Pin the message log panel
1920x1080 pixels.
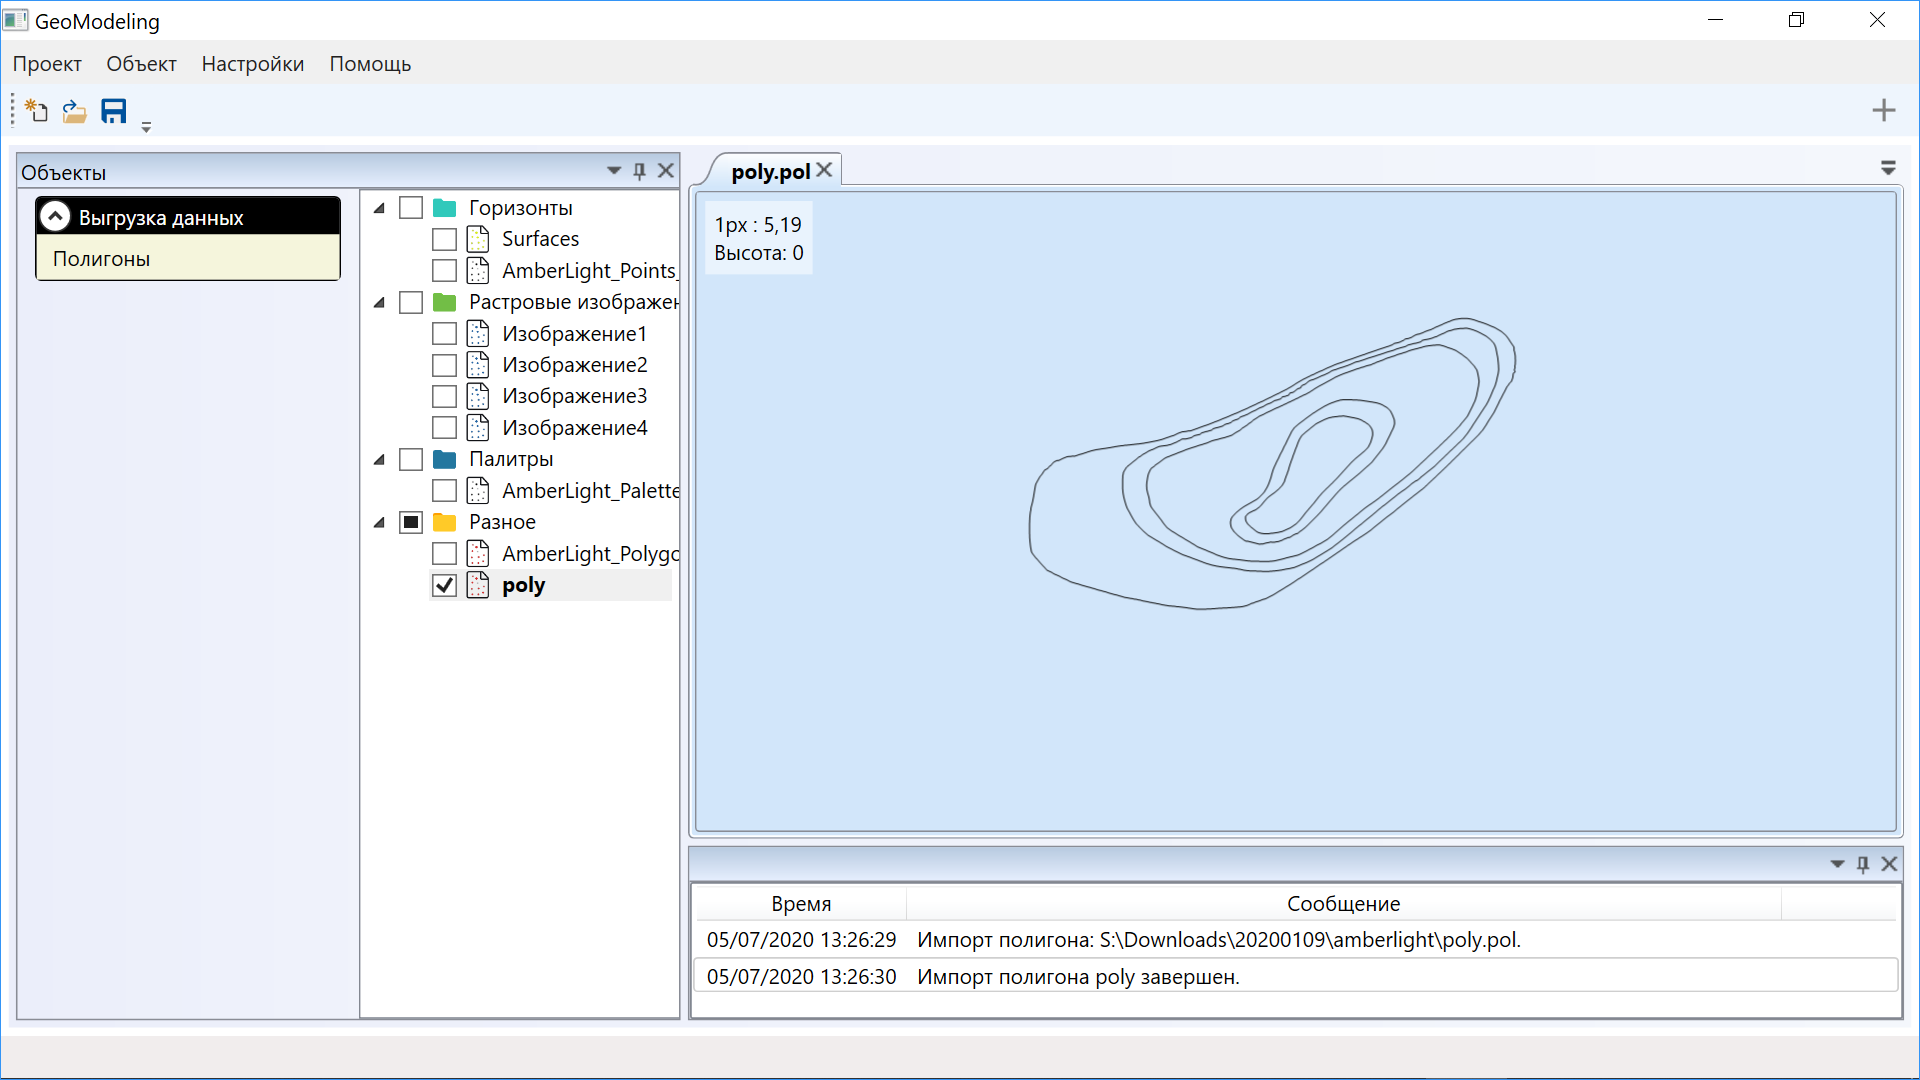click(x=1862, y=864)
